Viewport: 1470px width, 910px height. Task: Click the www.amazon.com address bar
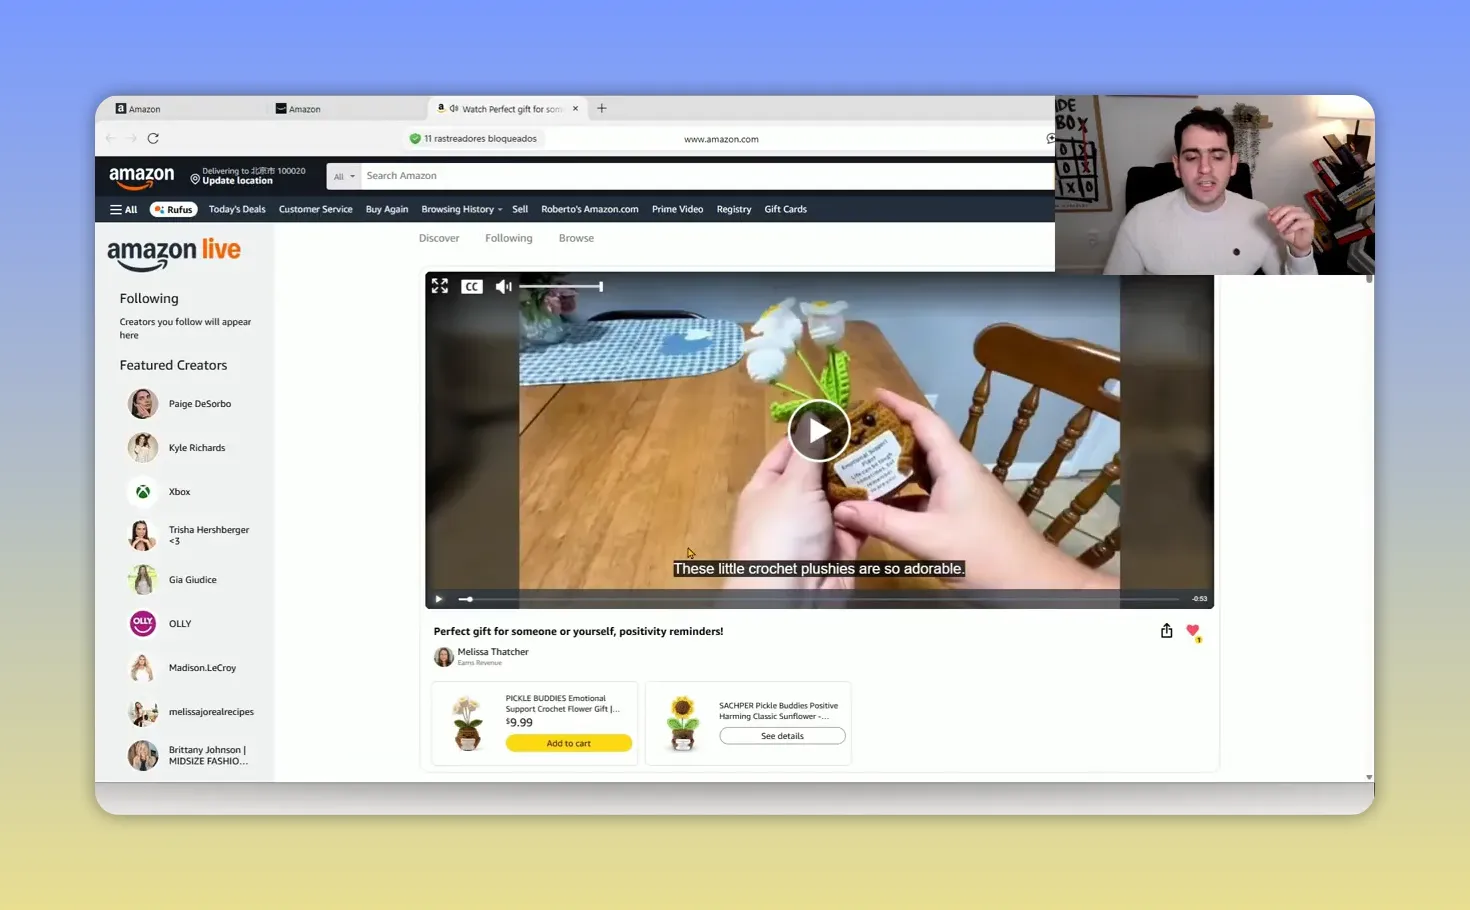[x=721, y=139]
